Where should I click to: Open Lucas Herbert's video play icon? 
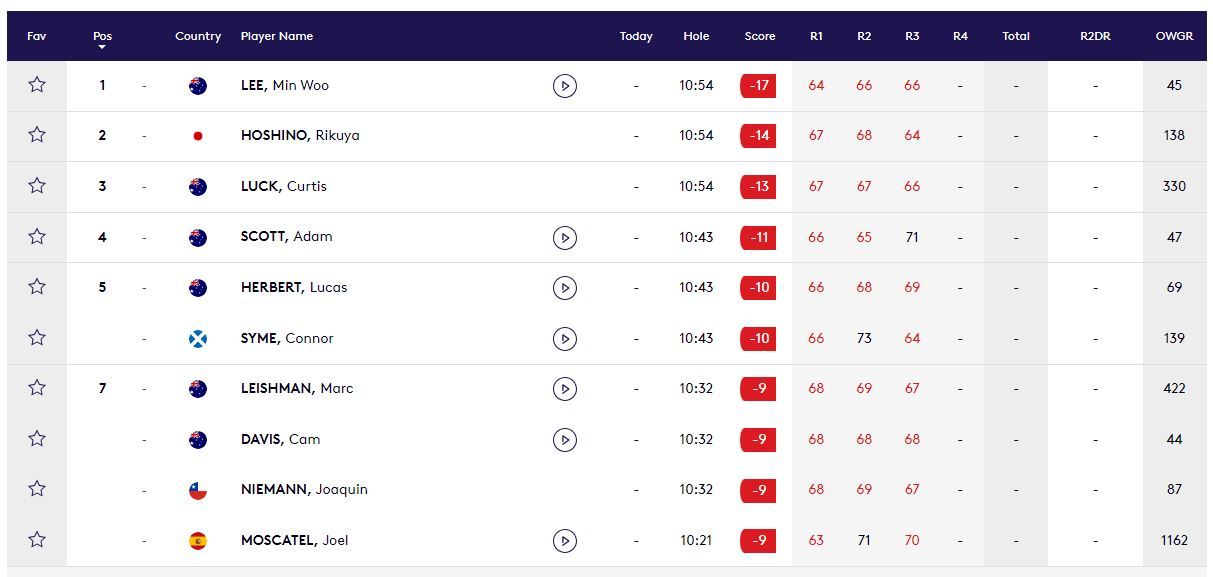pos(564,288)
